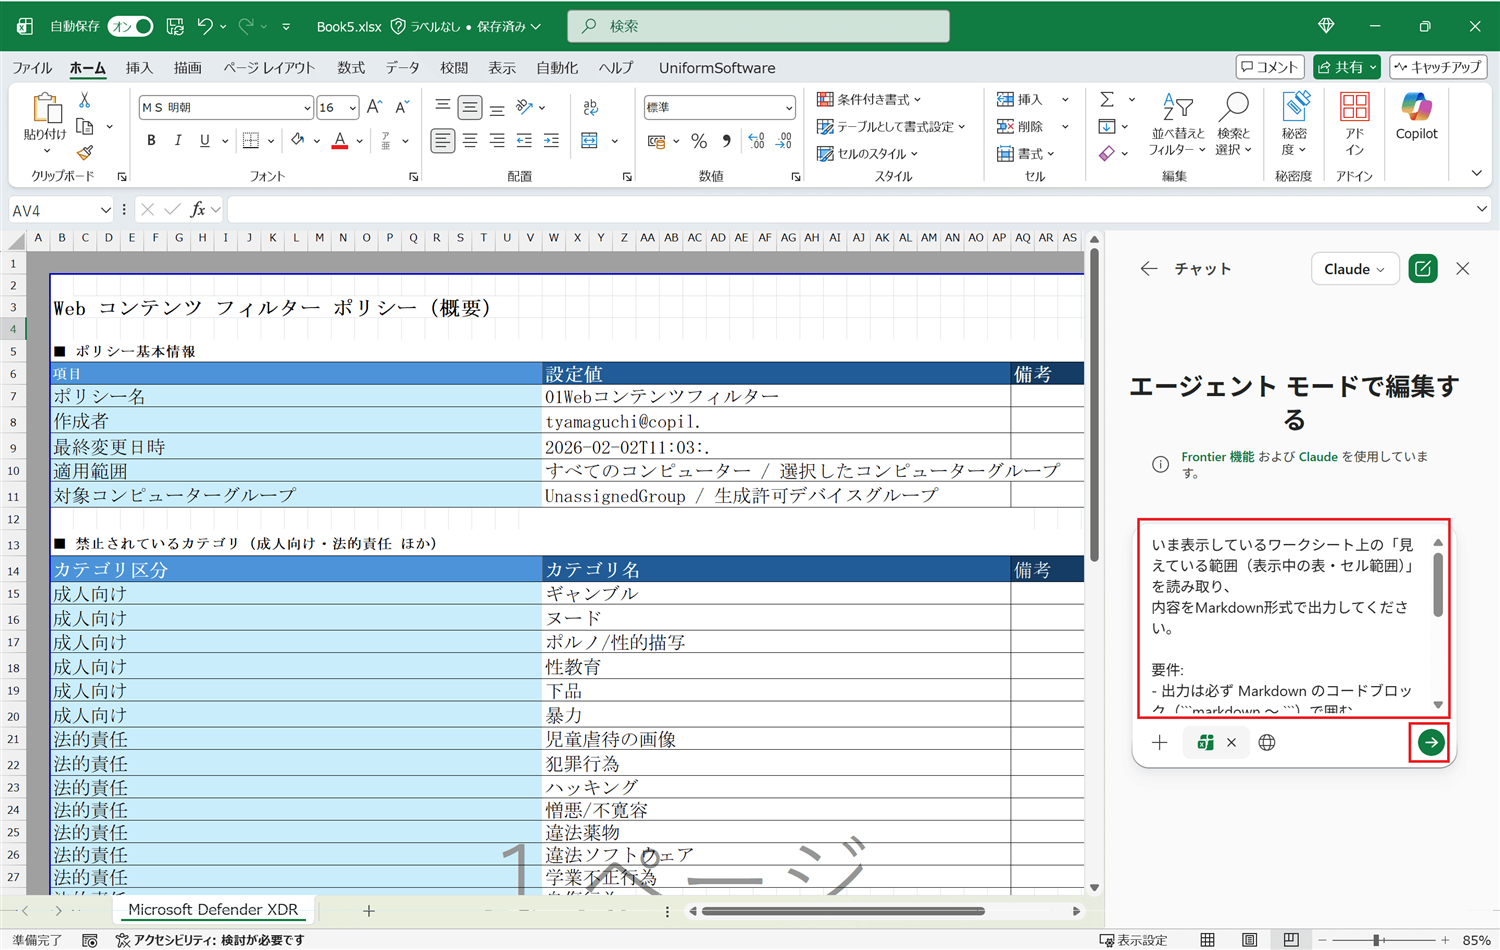Image resolution: width=1500 pixels, height=950 pixels.
Task: Align text to the right
Action: (497, 141)
